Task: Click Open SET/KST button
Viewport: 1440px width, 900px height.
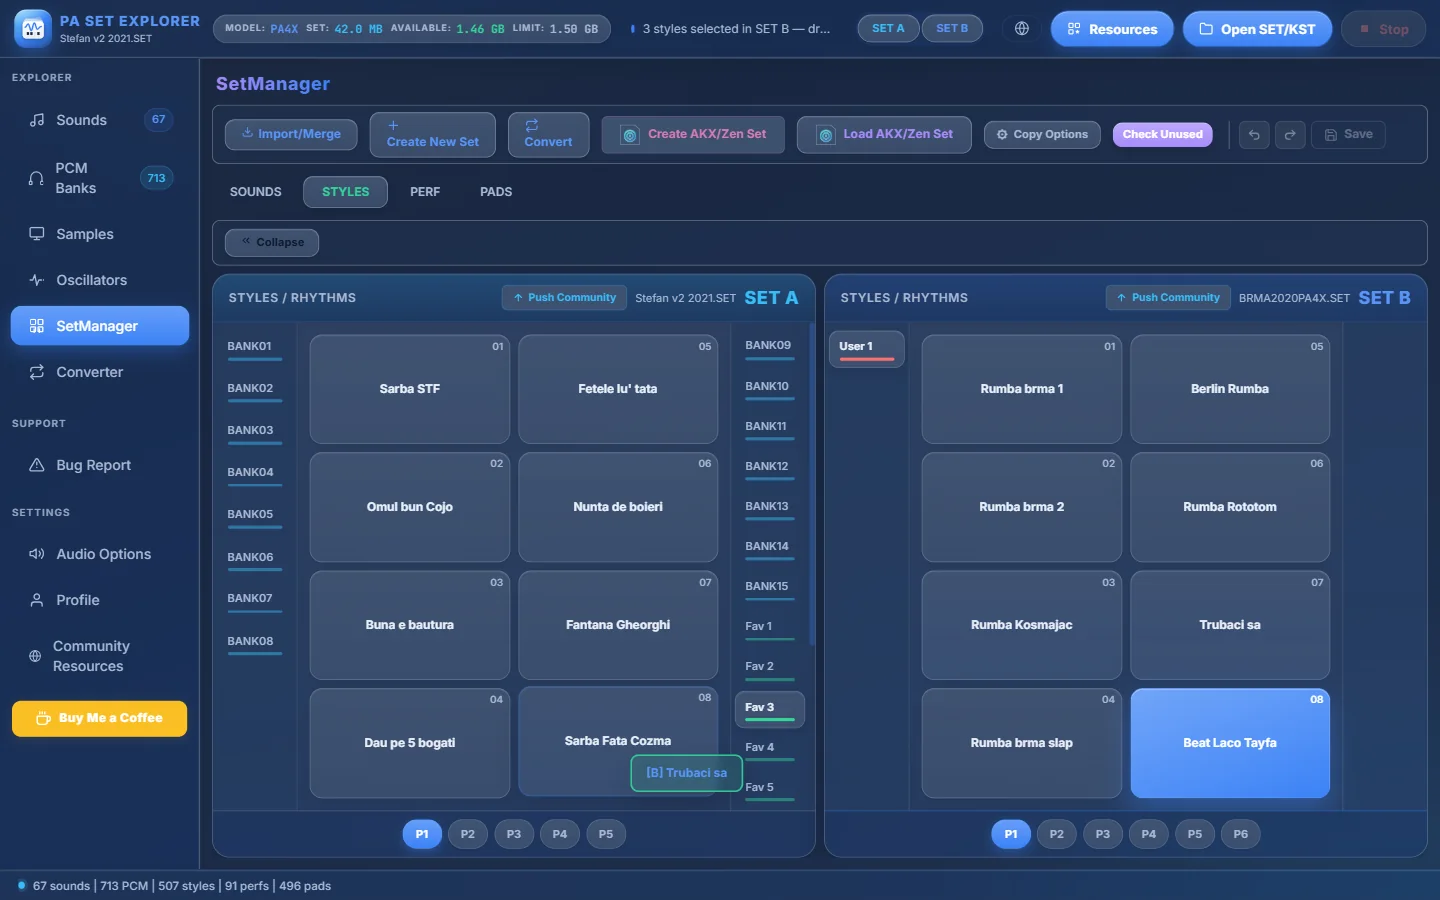Action: (1257, 29)
